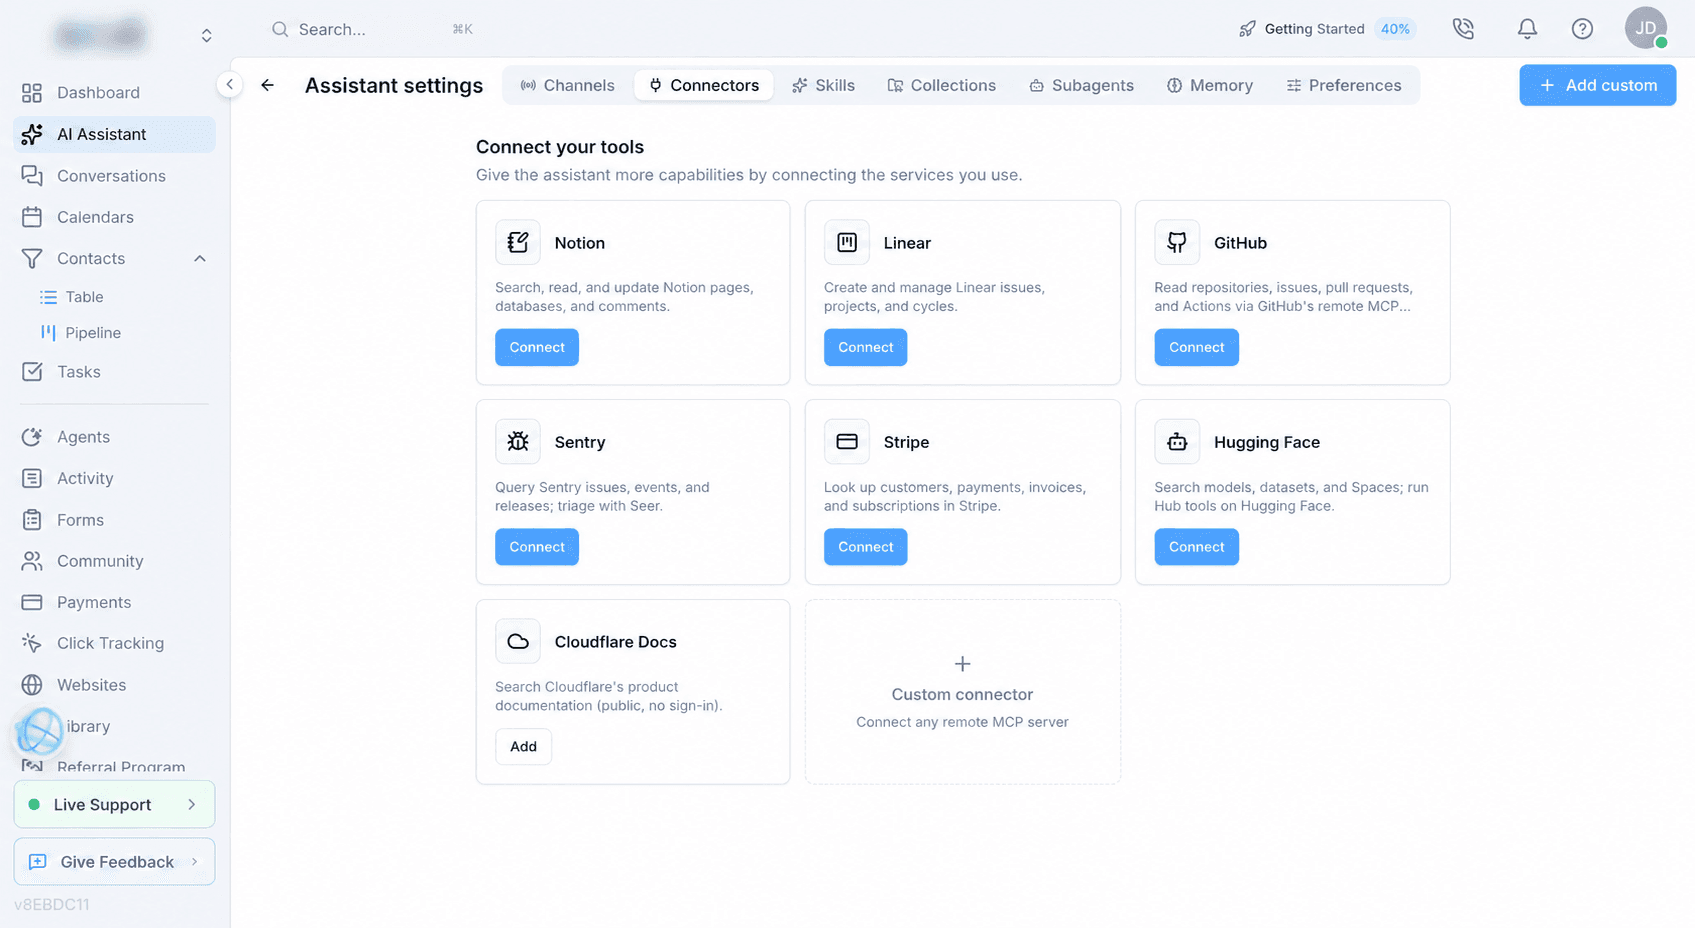
Task: Click the Linear connector icon
Action: (x=847, y=242)
